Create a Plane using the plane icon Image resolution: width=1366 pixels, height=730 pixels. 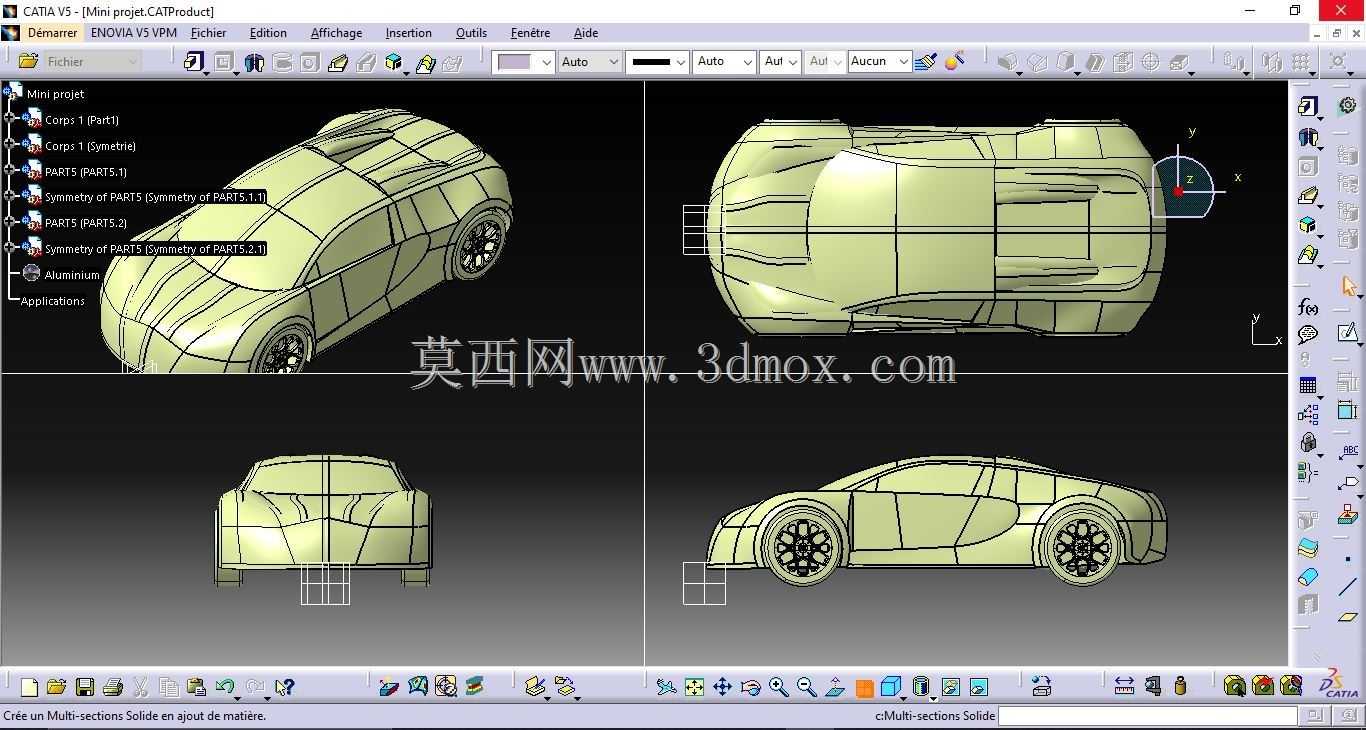[x=1348, y=617]
